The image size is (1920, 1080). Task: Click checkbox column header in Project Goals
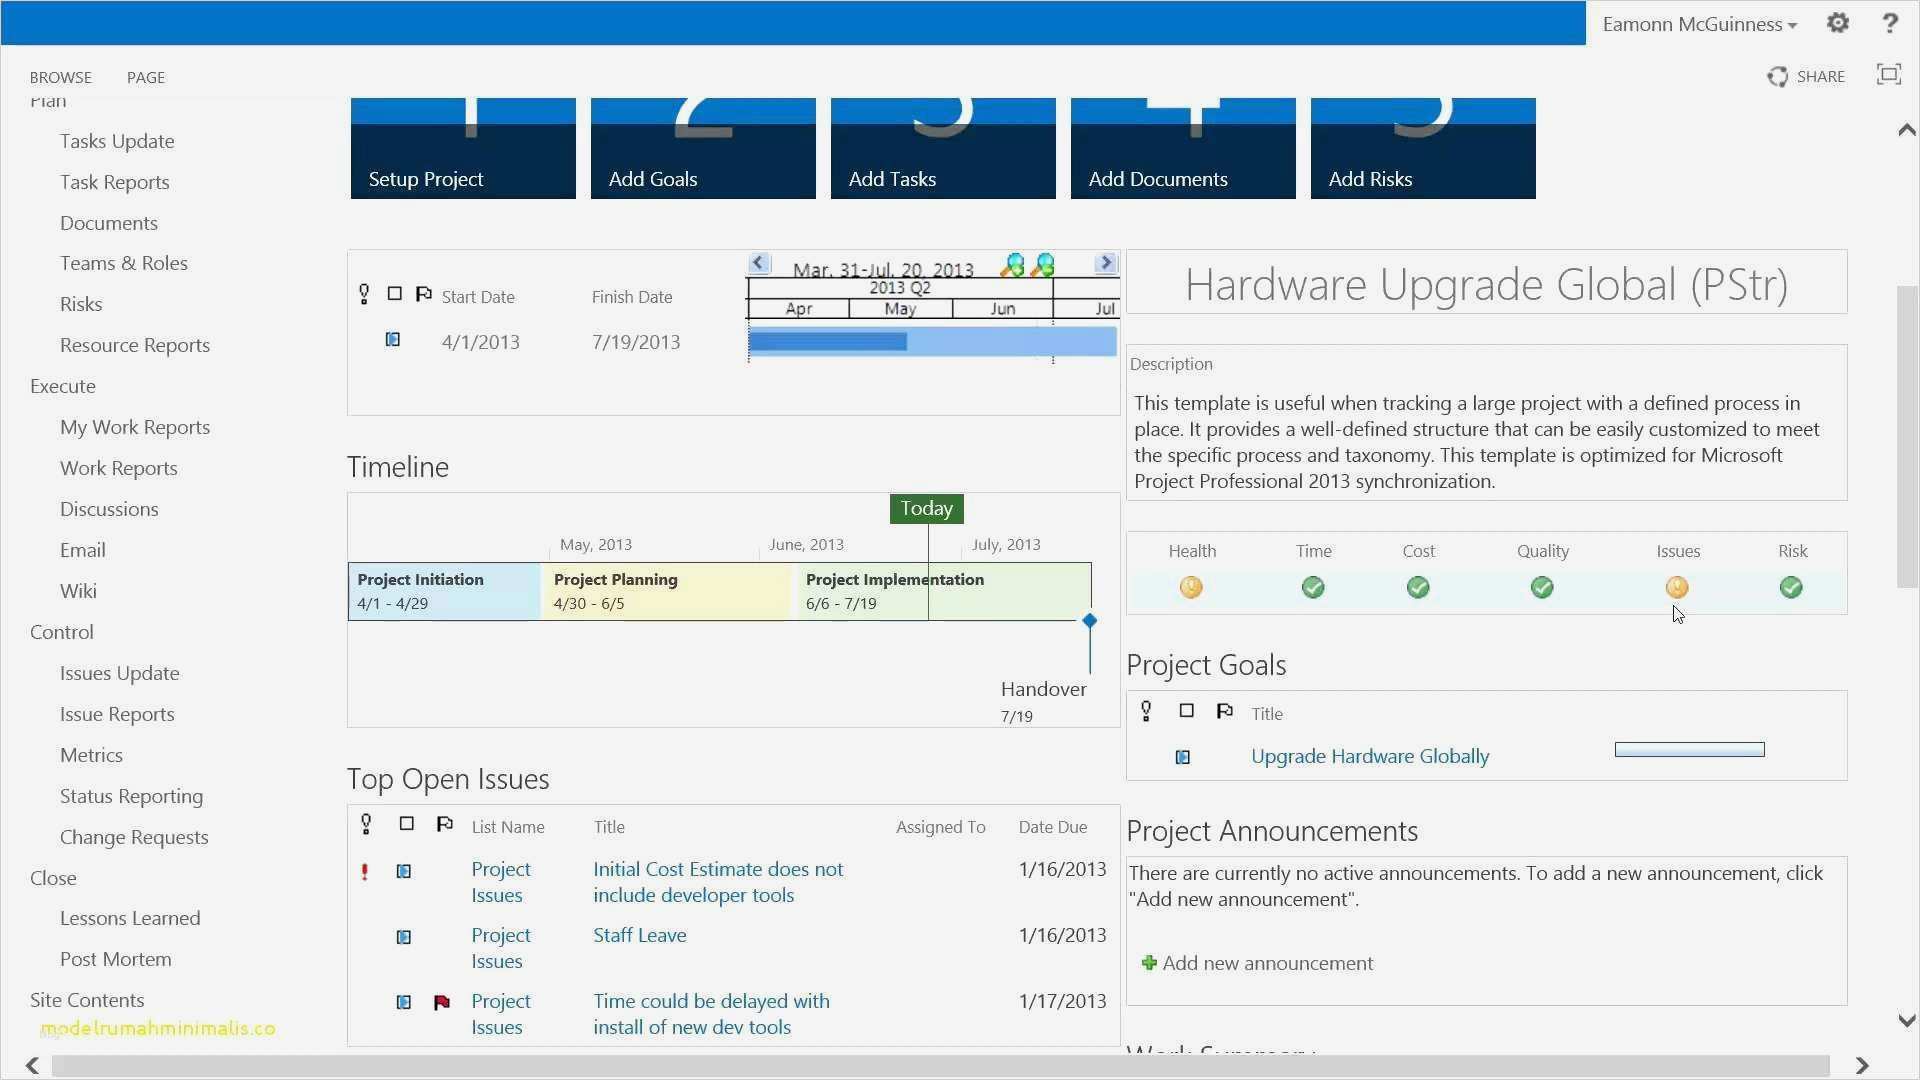coord(1186,711)
